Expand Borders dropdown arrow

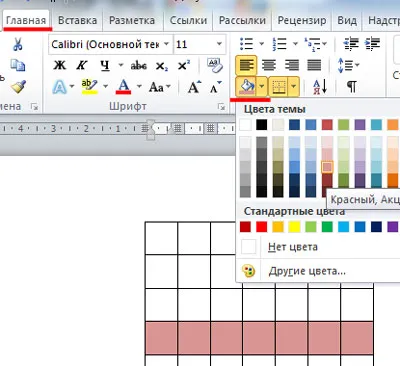coord(294,87)
